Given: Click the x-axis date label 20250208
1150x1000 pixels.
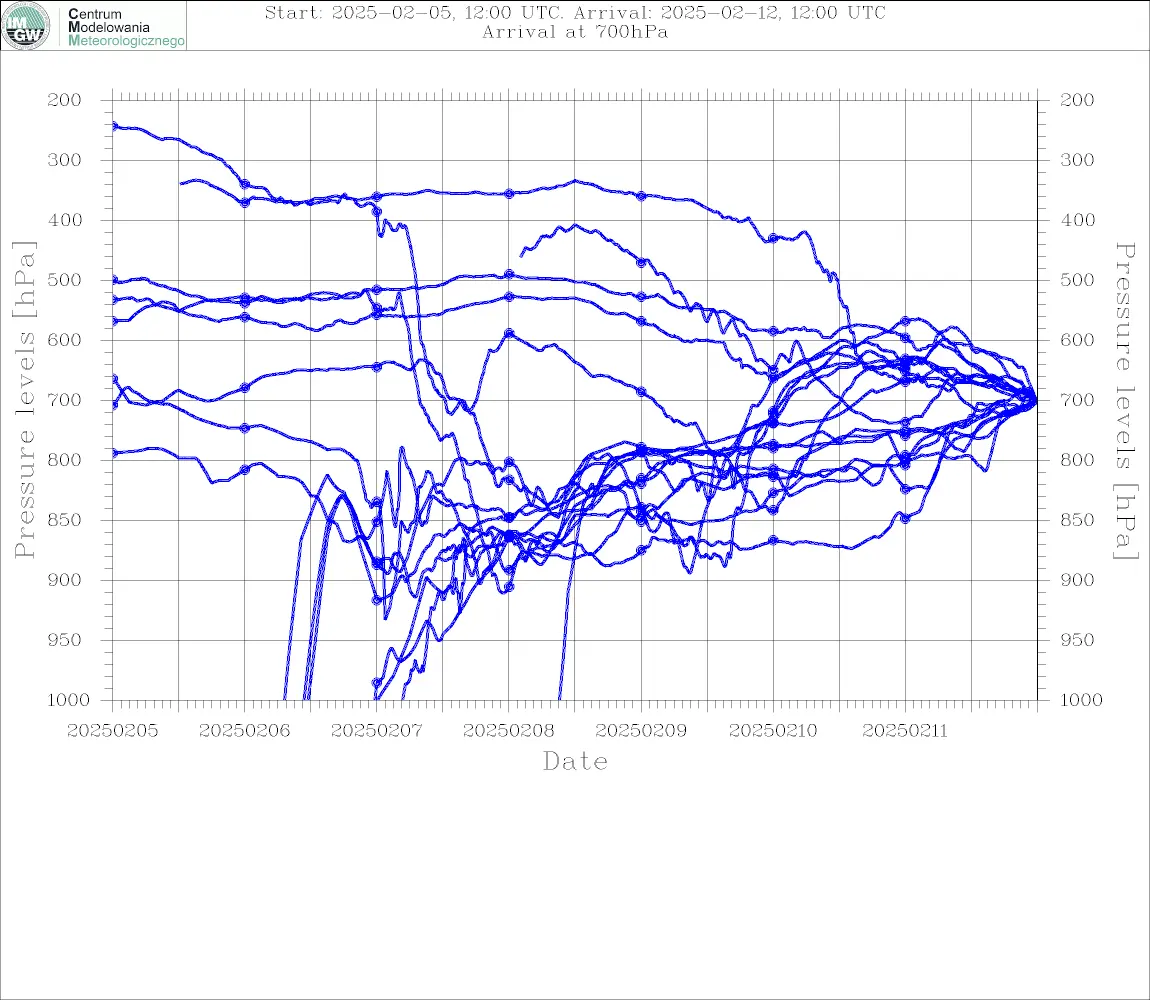Looking at the screenshot, I should (508, 731).
